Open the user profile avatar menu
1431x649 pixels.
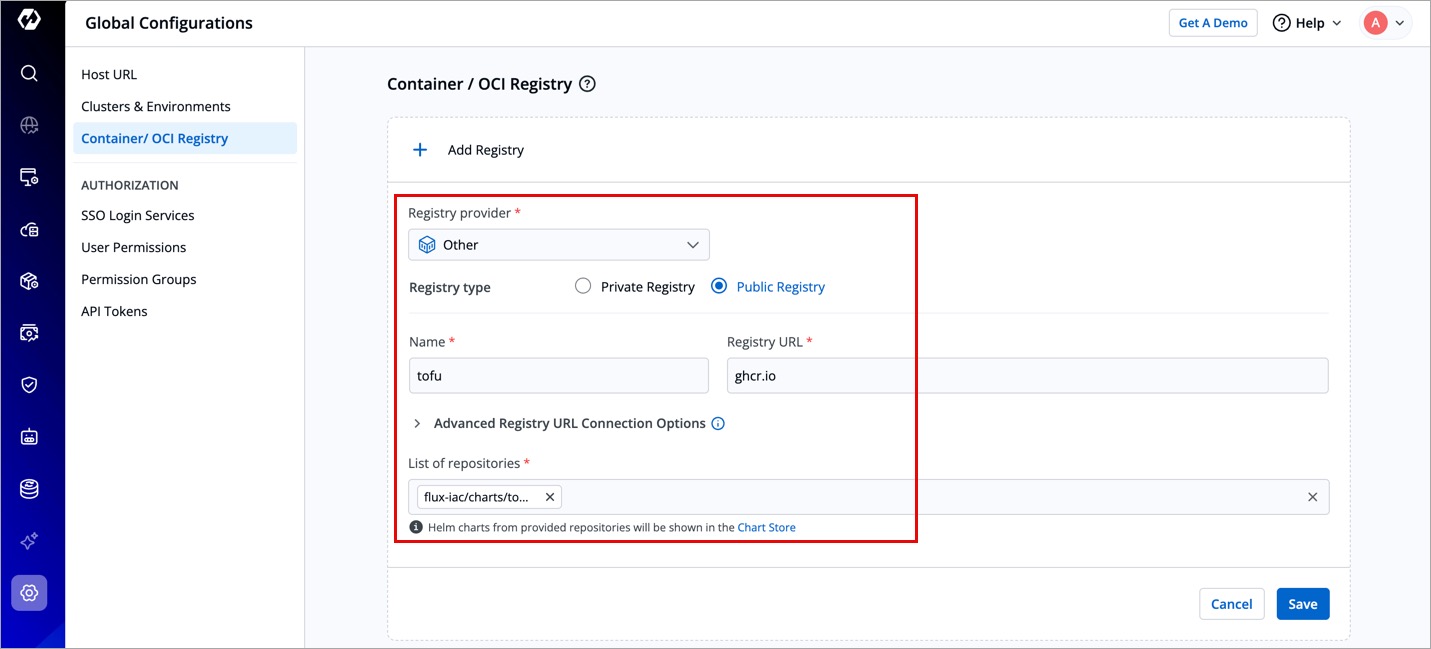click(x=1386, y=23)
